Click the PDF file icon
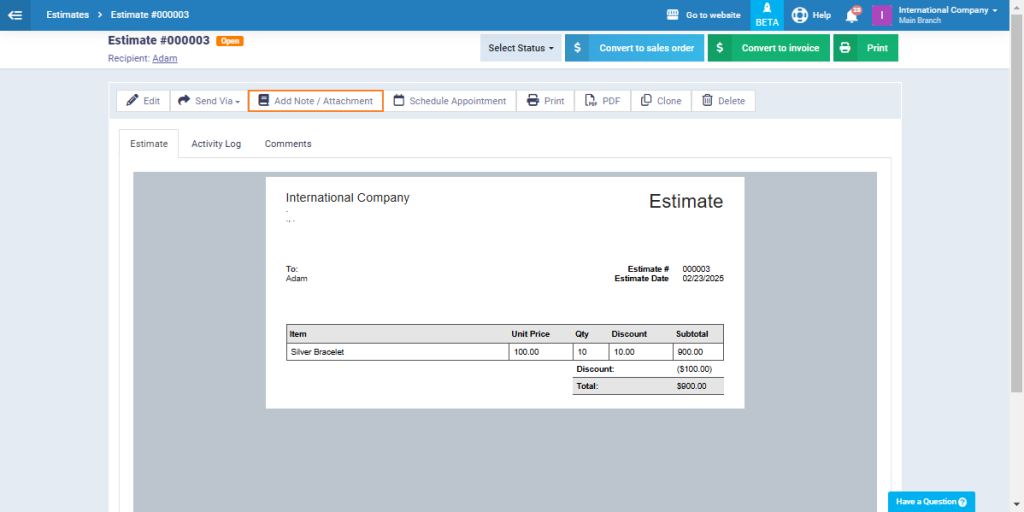The width and height of the screenshot is (1024, 512). coord(590,101)
